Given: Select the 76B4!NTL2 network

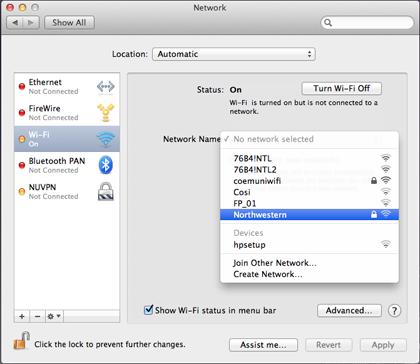Looking at the screenshot, I should click(309, 169).
